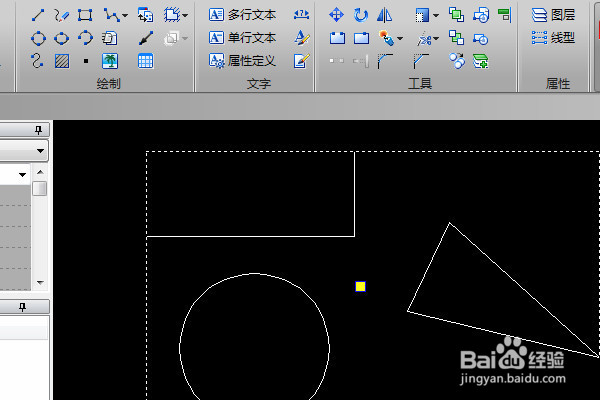Insert image with the palm tree icon

click(110, 61)
